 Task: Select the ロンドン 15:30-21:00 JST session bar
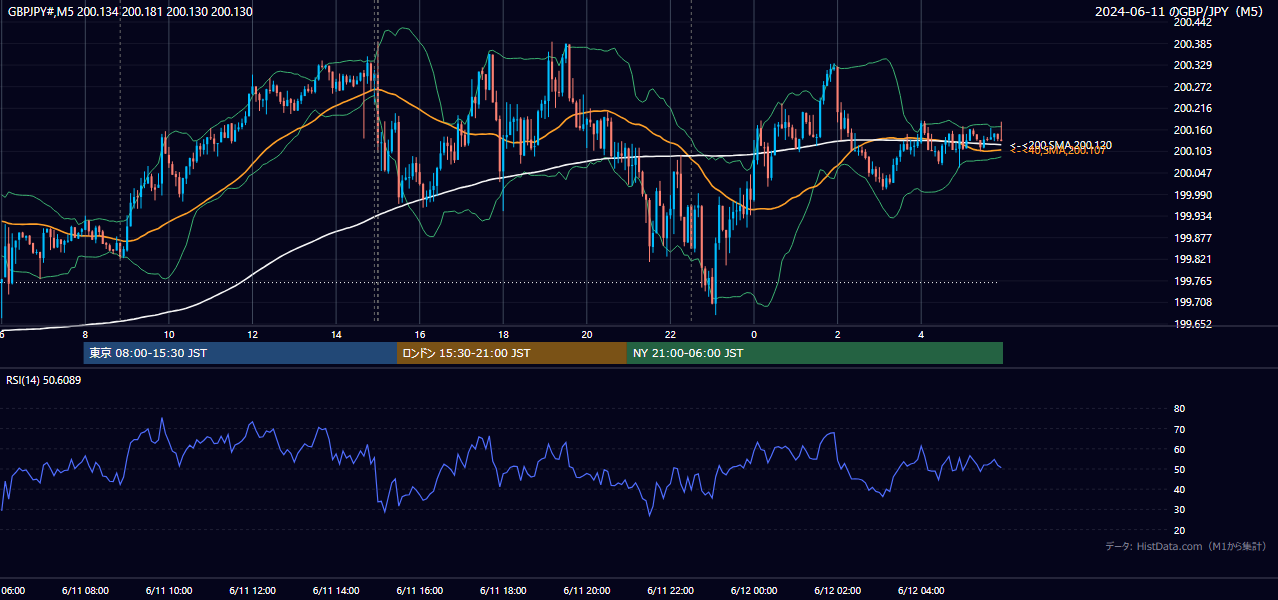512,353
